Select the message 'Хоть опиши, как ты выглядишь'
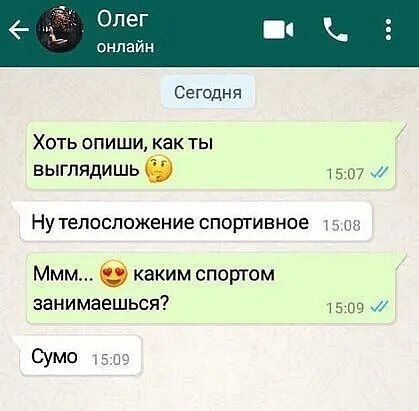Viewport: 419px width, 411px height. pos(211,156)
